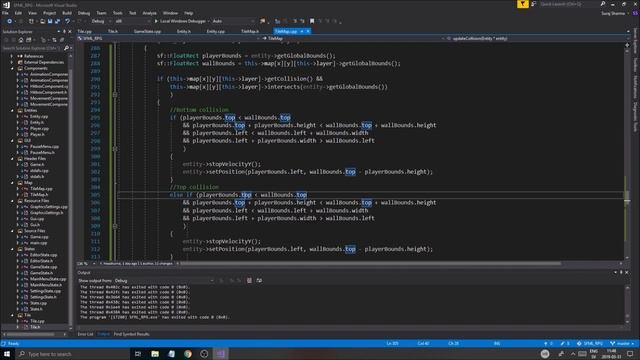Click the New Project toolbar icon
Image resolution: width=640 pixels, height=360 pixels.
tap(31, 21)
